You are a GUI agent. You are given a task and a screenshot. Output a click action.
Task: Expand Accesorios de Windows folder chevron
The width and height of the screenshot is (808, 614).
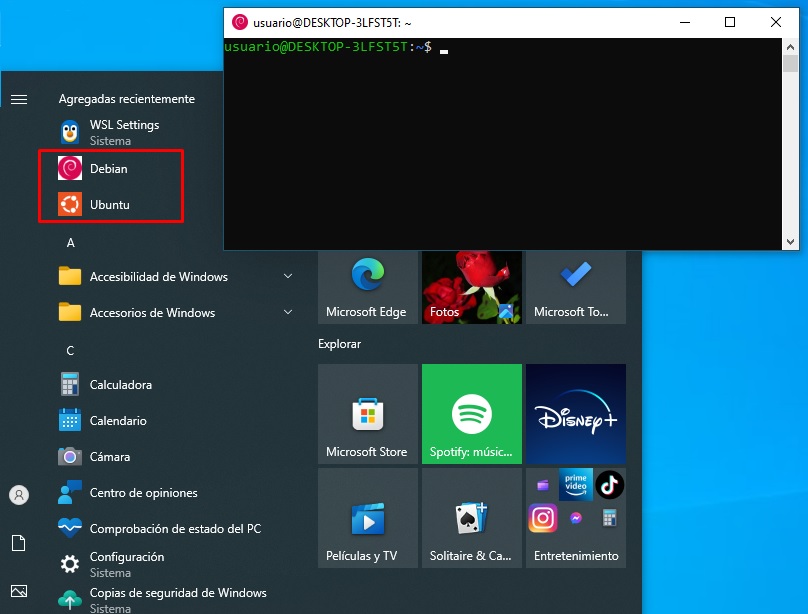click(x=288, y=312)
